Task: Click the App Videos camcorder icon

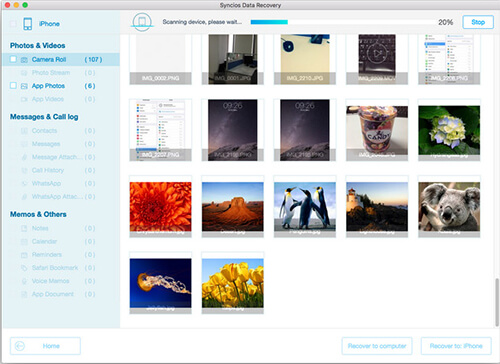Action: pyautogui.click(x=24, y=99)
